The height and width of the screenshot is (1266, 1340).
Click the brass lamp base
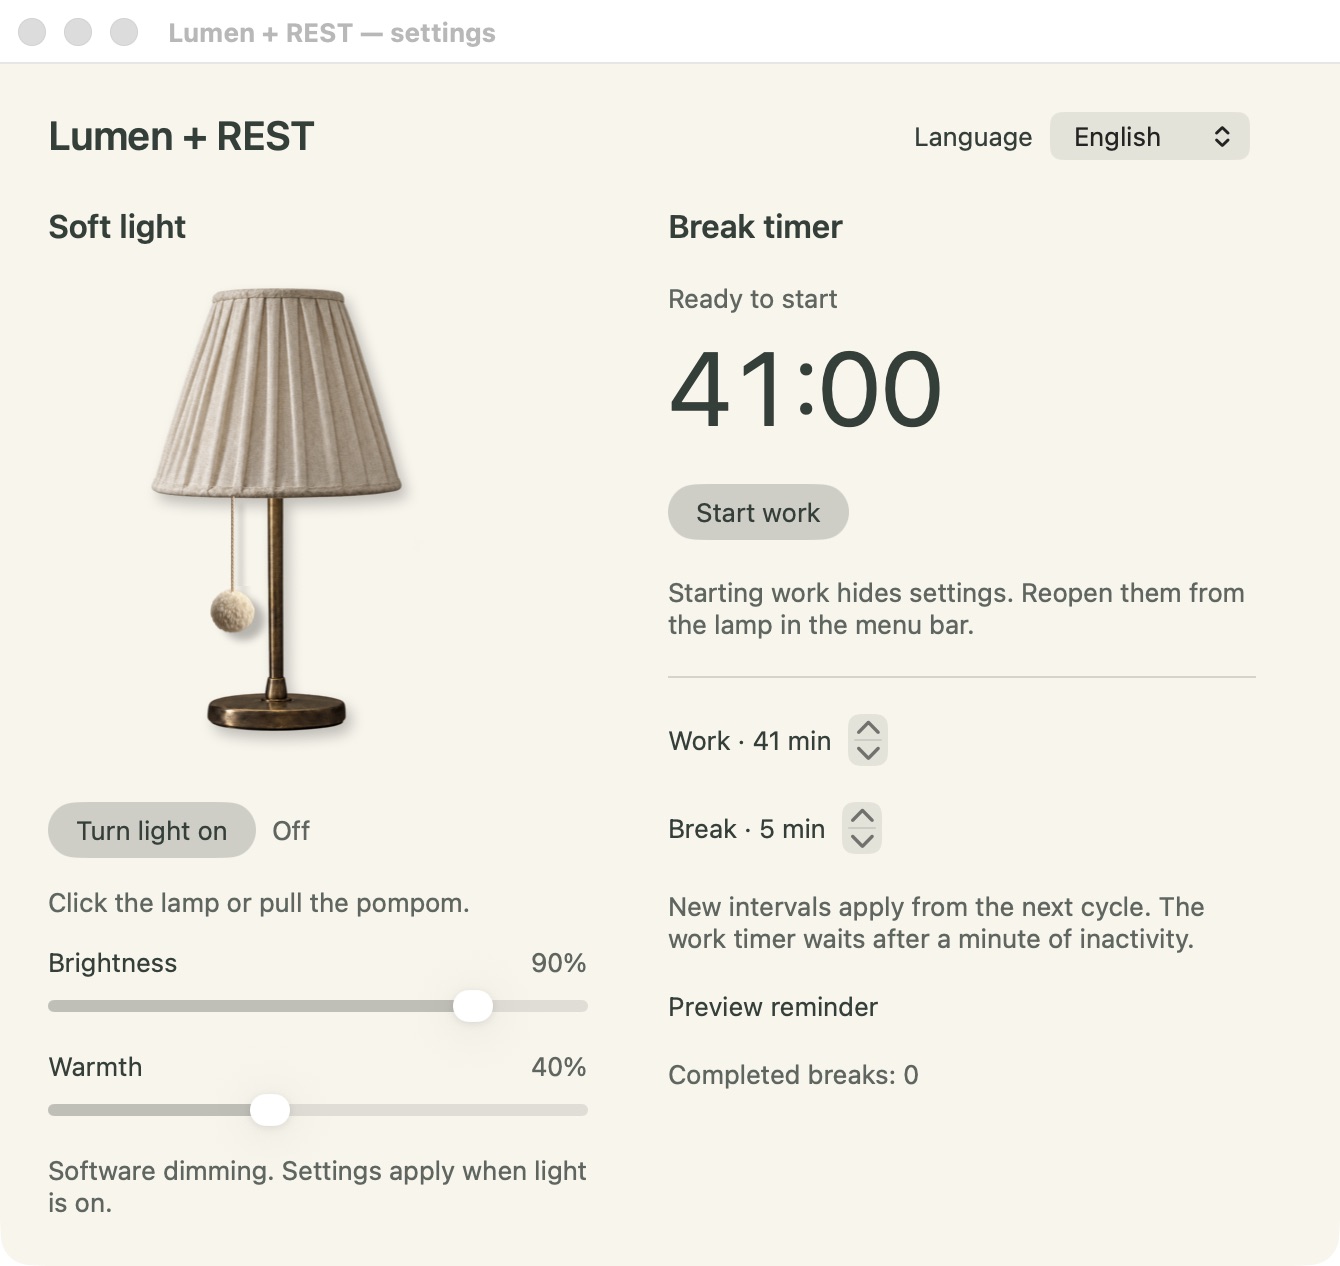click(277, 711)
